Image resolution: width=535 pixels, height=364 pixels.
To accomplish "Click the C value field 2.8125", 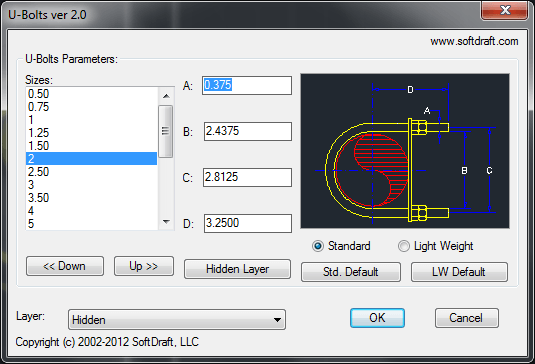I will click(247, 177).
